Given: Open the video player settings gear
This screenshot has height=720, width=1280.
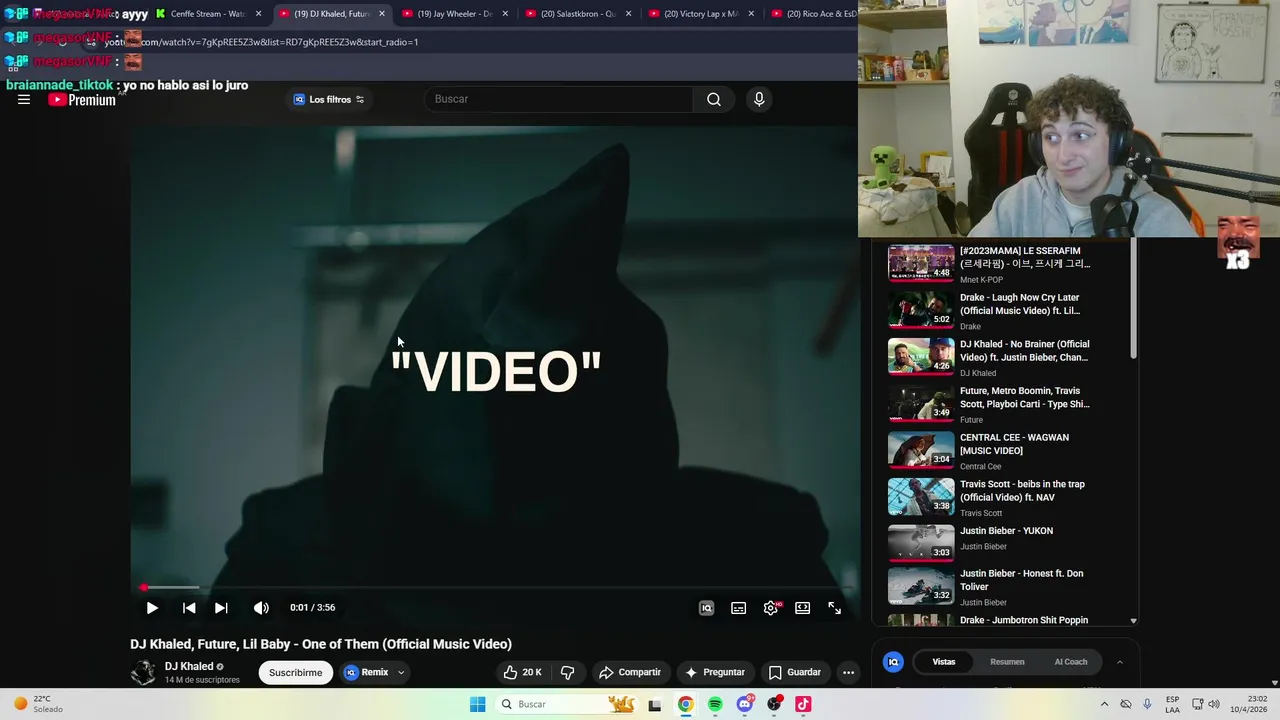Looking at the screenshot, I should pyautogui.click(x=771, y=608).
